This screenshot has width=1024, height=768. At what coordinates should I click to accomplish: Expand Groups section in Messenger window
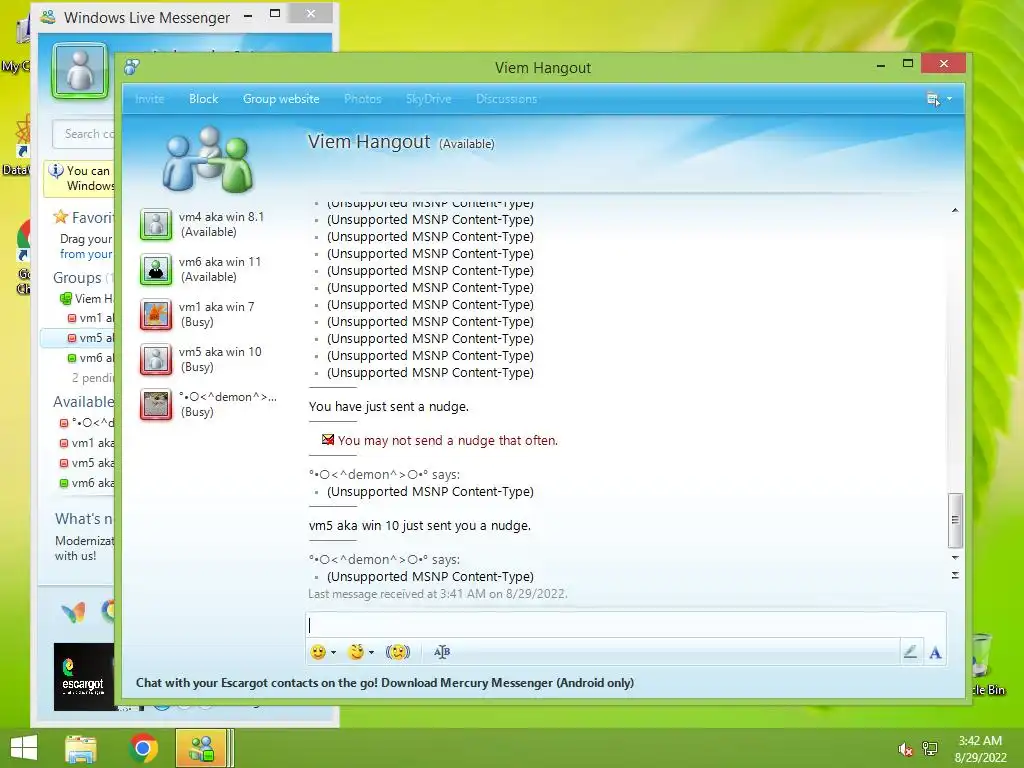[x=78, y=278]
